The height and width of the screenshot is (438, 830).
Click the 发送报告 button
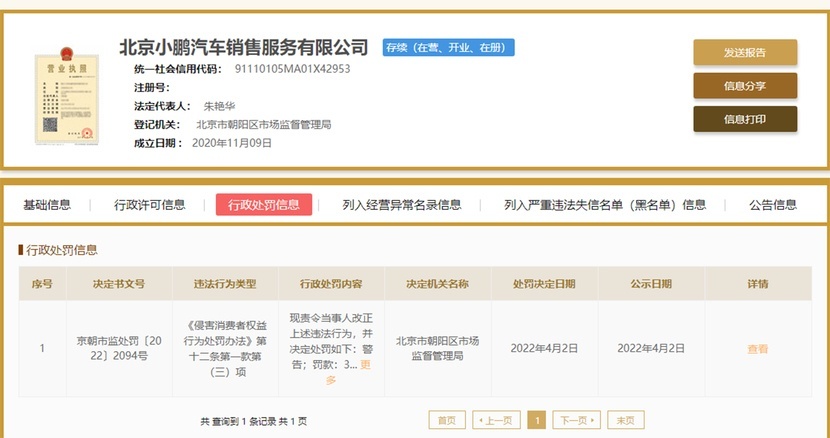coord(745,52)
